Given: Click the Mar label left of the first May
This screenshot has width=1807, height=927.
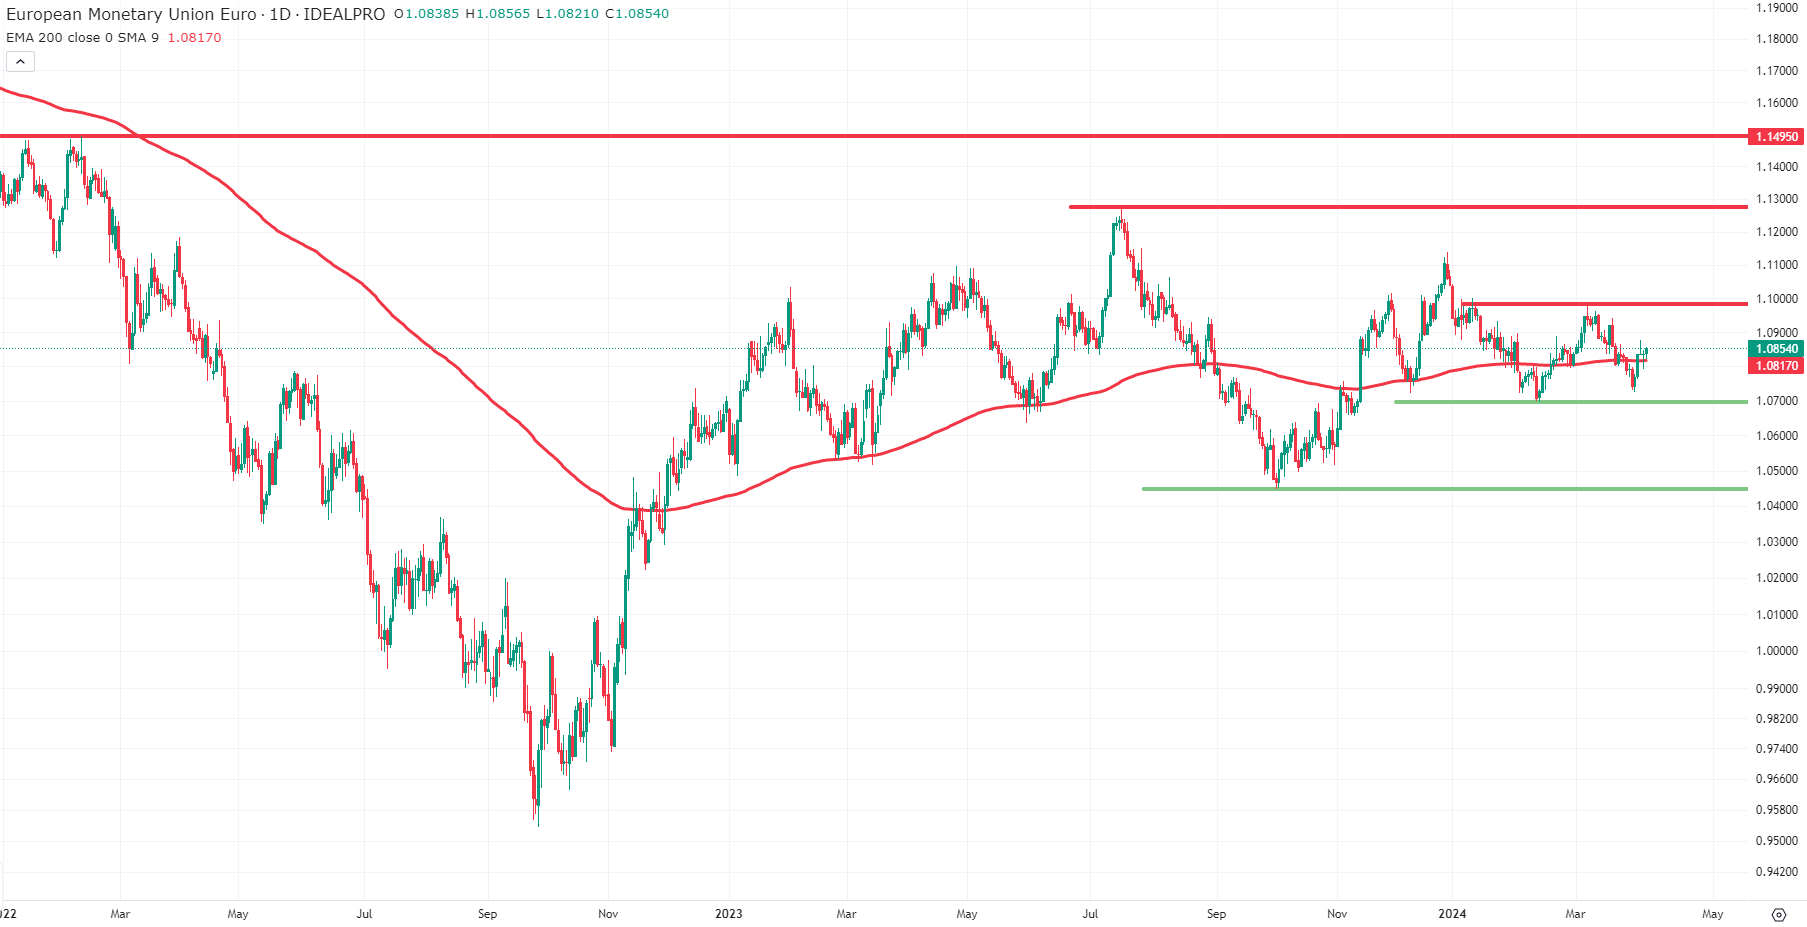Looking at the screenshot, I should [x=120, y=914].
